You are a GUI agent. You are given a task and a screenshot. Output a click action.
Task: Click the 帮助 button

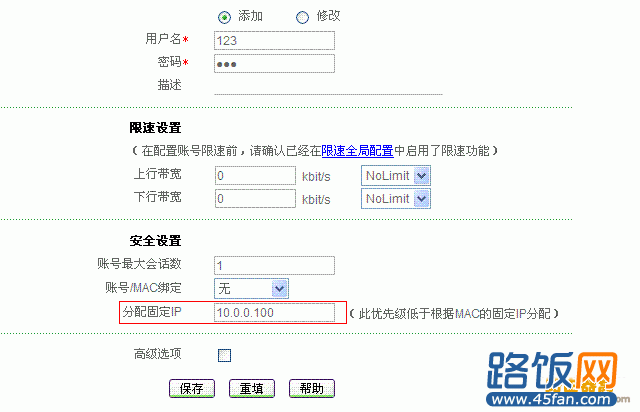pos(312,388)
